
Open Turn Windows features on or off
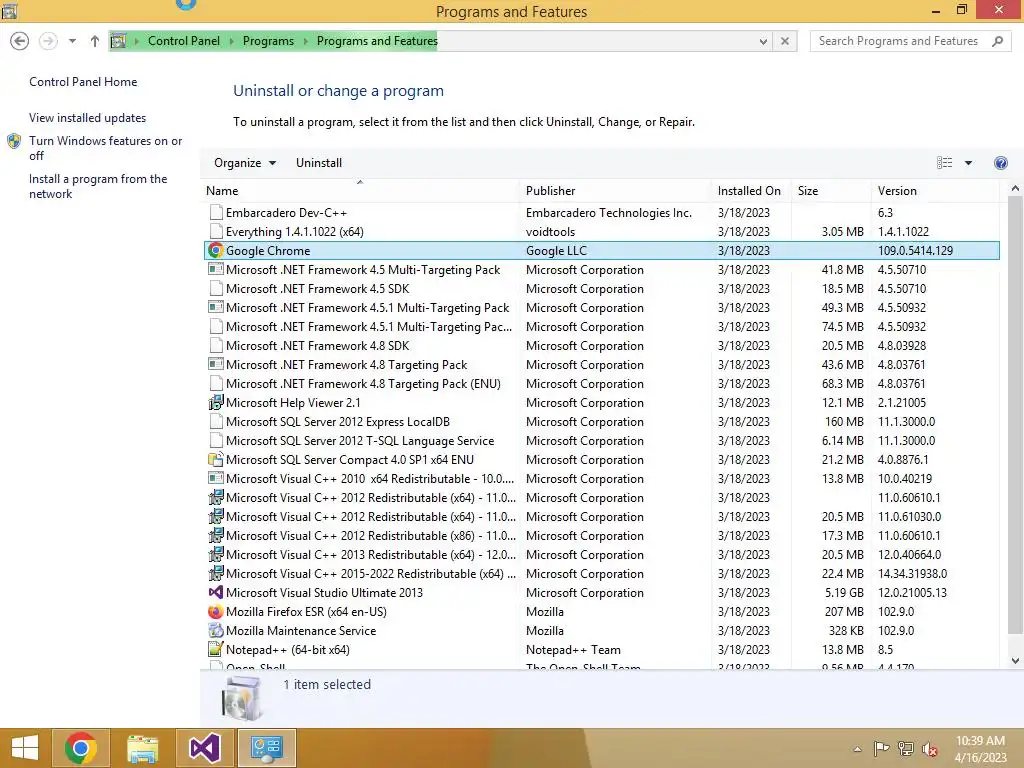coord(105,148)
